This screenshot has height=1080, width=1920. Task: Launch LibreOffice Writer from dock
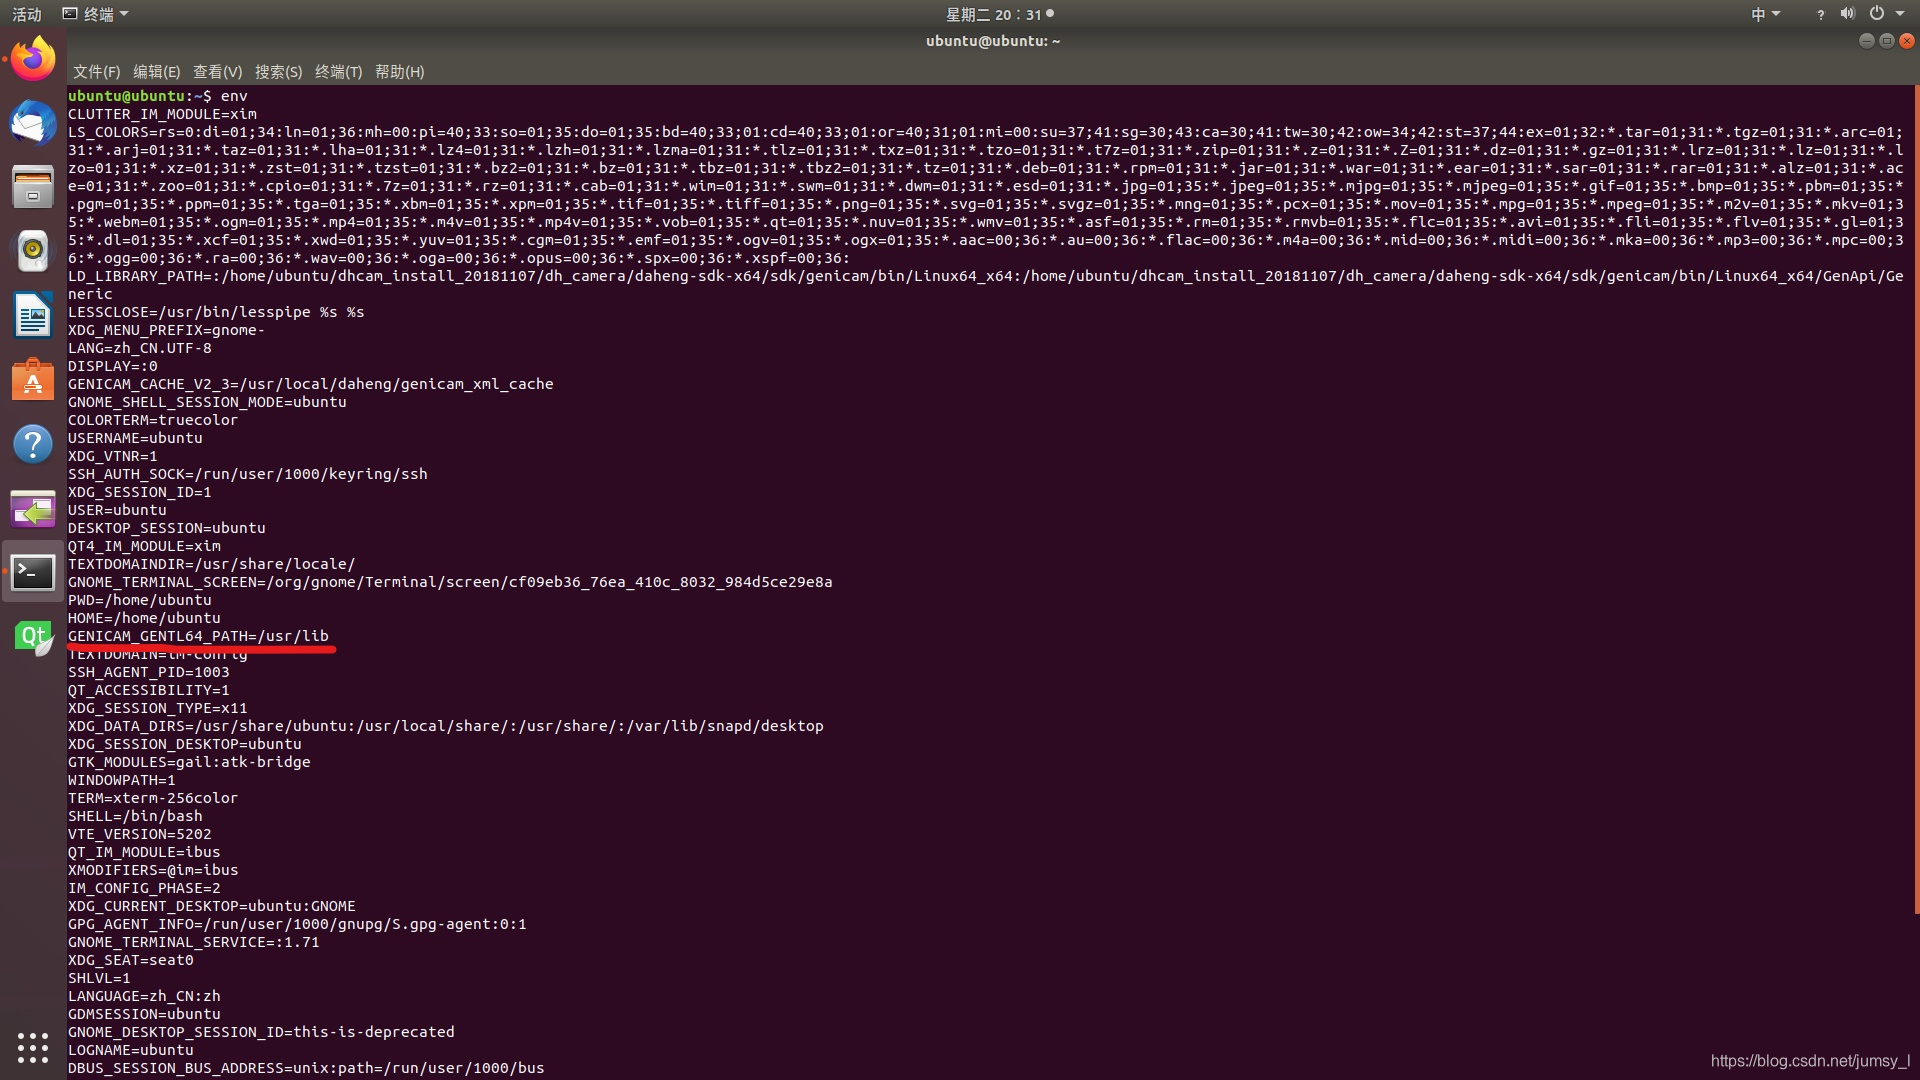pos(33,316)
